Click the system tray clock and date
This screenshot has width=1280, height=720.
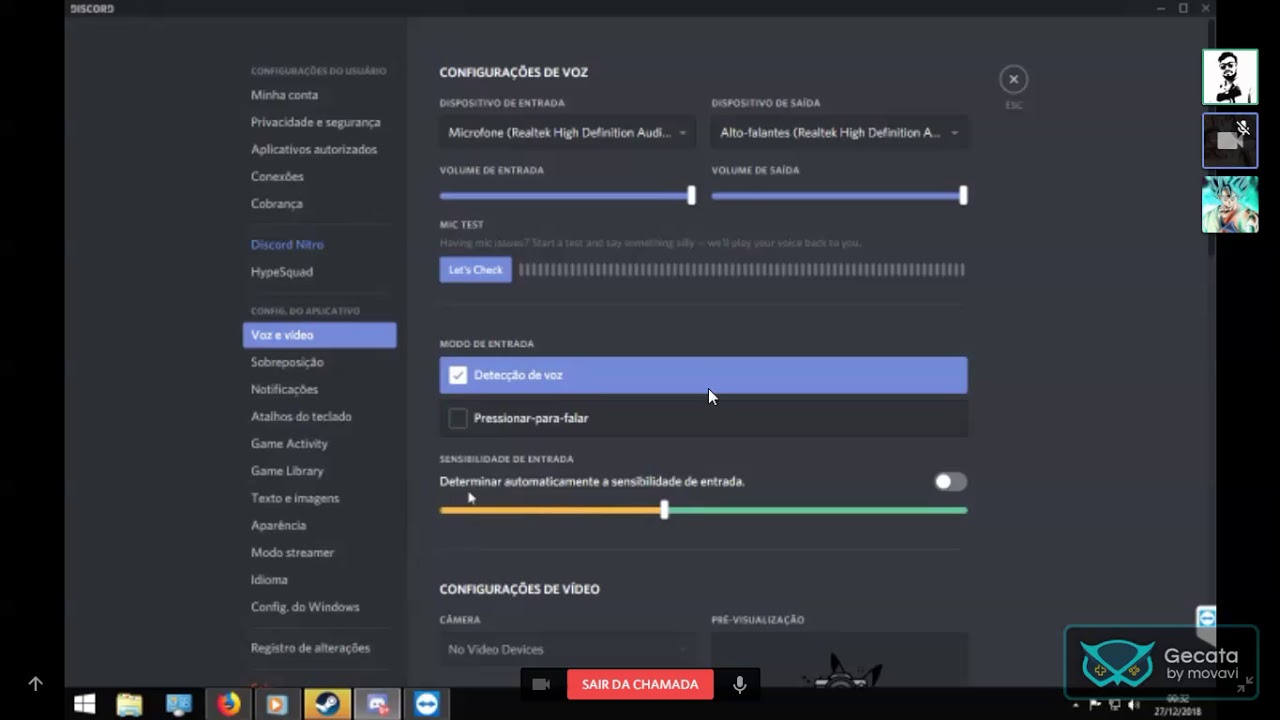pos(1177,705)
